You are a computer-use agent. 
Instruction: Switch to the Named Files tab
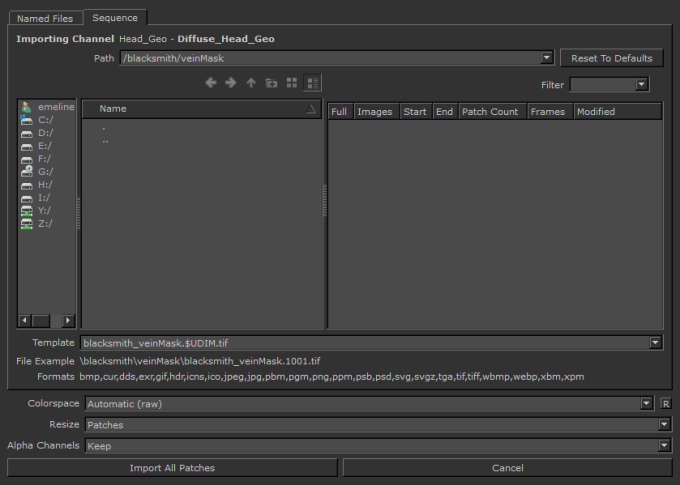[45, 18]
